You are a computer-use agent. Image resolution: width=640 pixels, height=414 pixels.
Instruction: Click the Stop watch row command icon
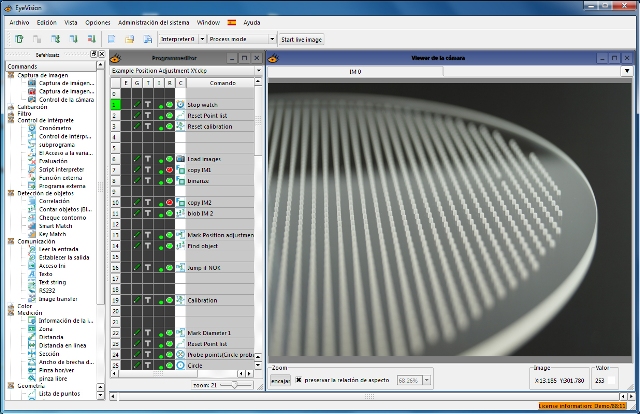(180, 105)
